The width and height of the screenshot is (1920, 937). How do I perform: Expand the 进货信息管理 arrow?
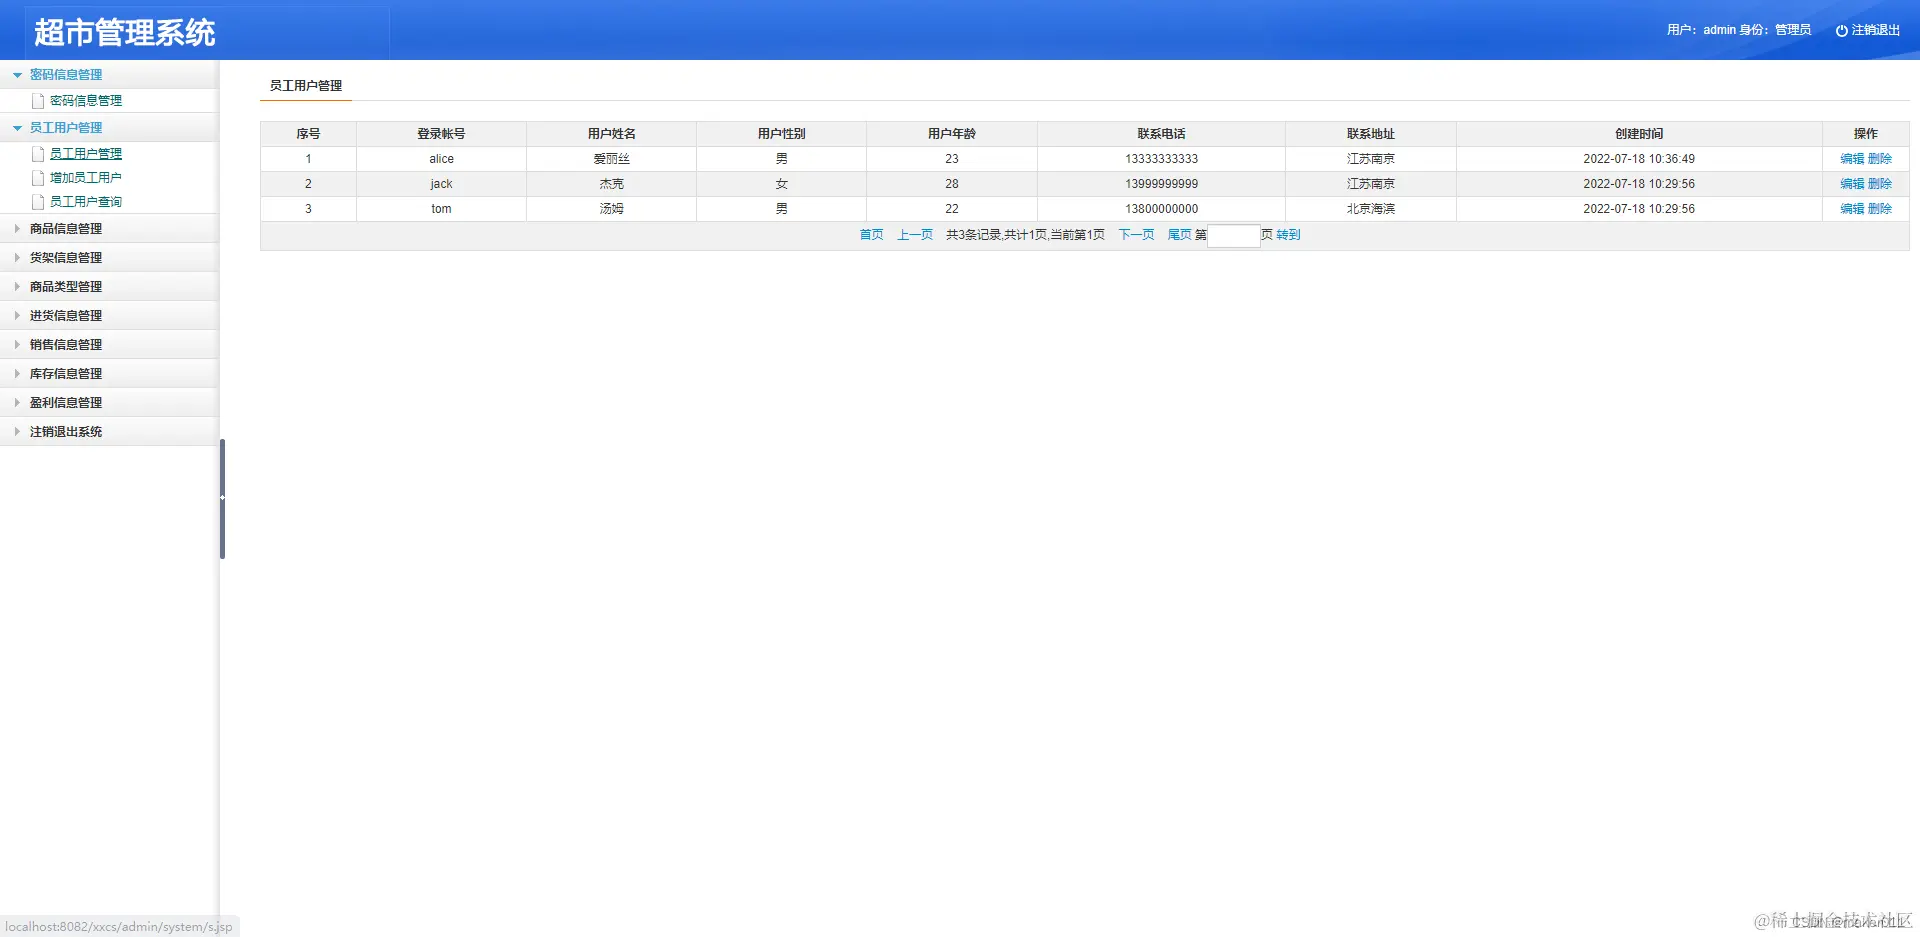tap(17, 316)
